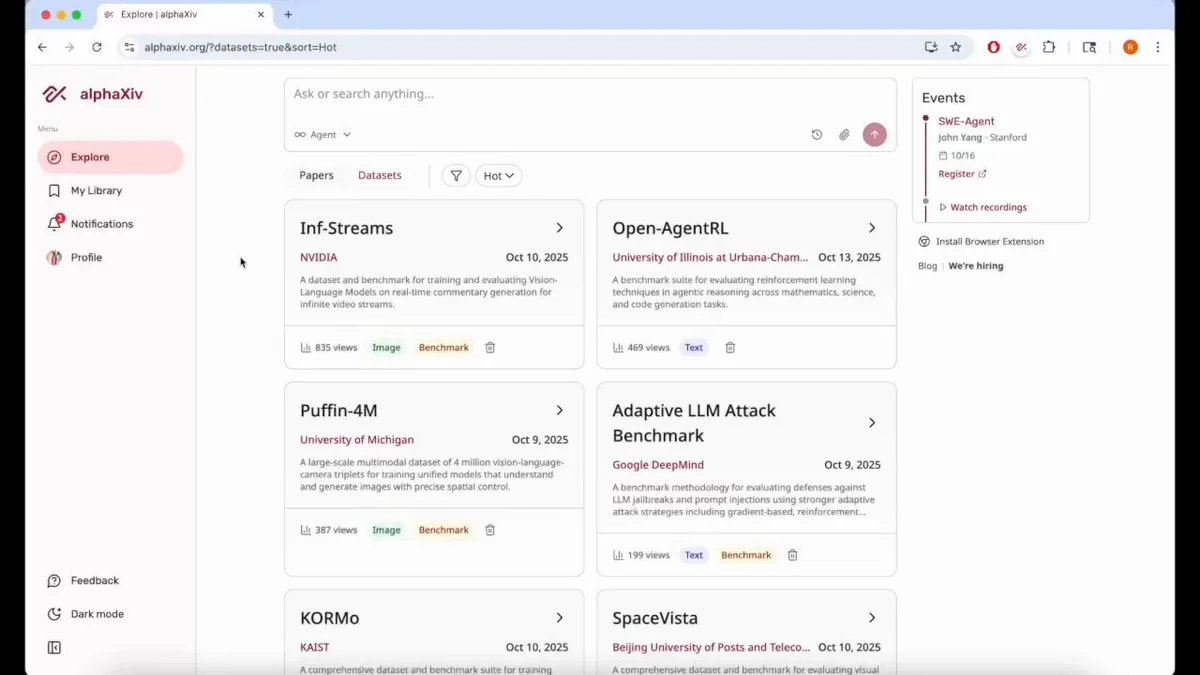Open the Hot sorting dropdown
The height and width of the screenshot is (675, 1200).
point(498,175)
